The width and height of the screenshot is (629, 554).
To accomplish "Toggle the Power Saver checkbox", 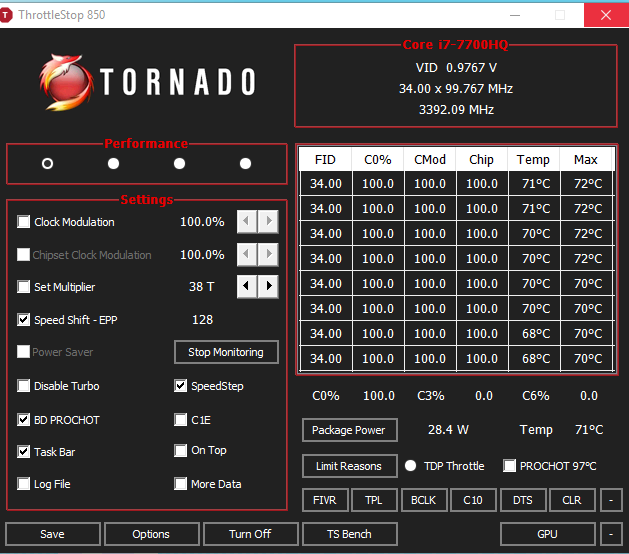I will click(23, 352).
